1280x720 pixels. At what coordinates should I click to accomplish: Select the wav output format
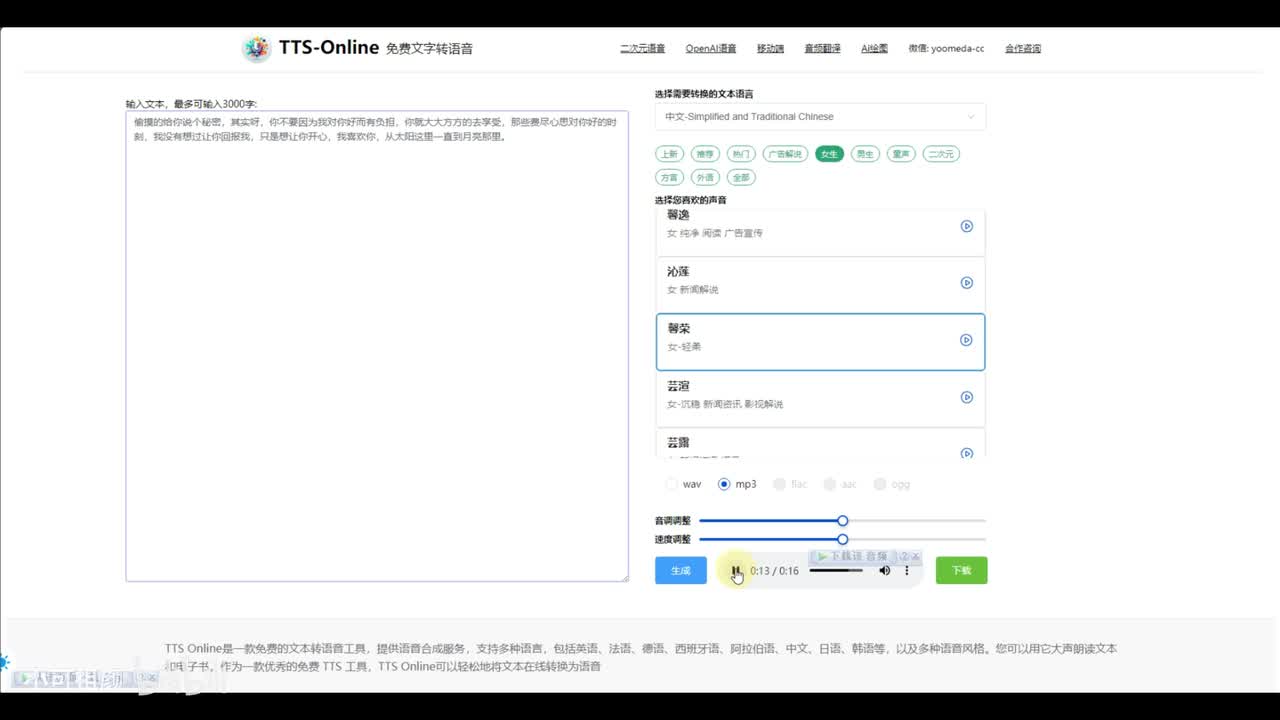[x=672, y=484]
